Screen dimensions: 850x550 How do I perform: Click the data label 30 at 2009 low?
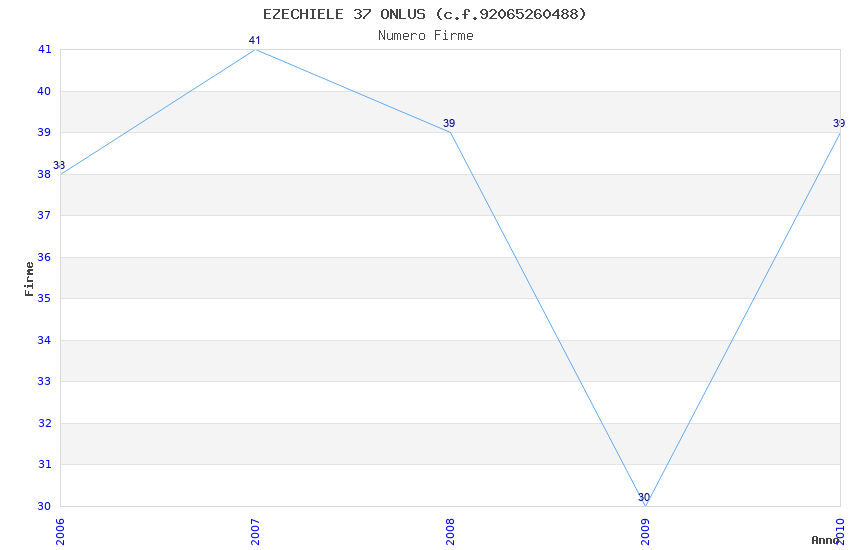tap(643, 497)
